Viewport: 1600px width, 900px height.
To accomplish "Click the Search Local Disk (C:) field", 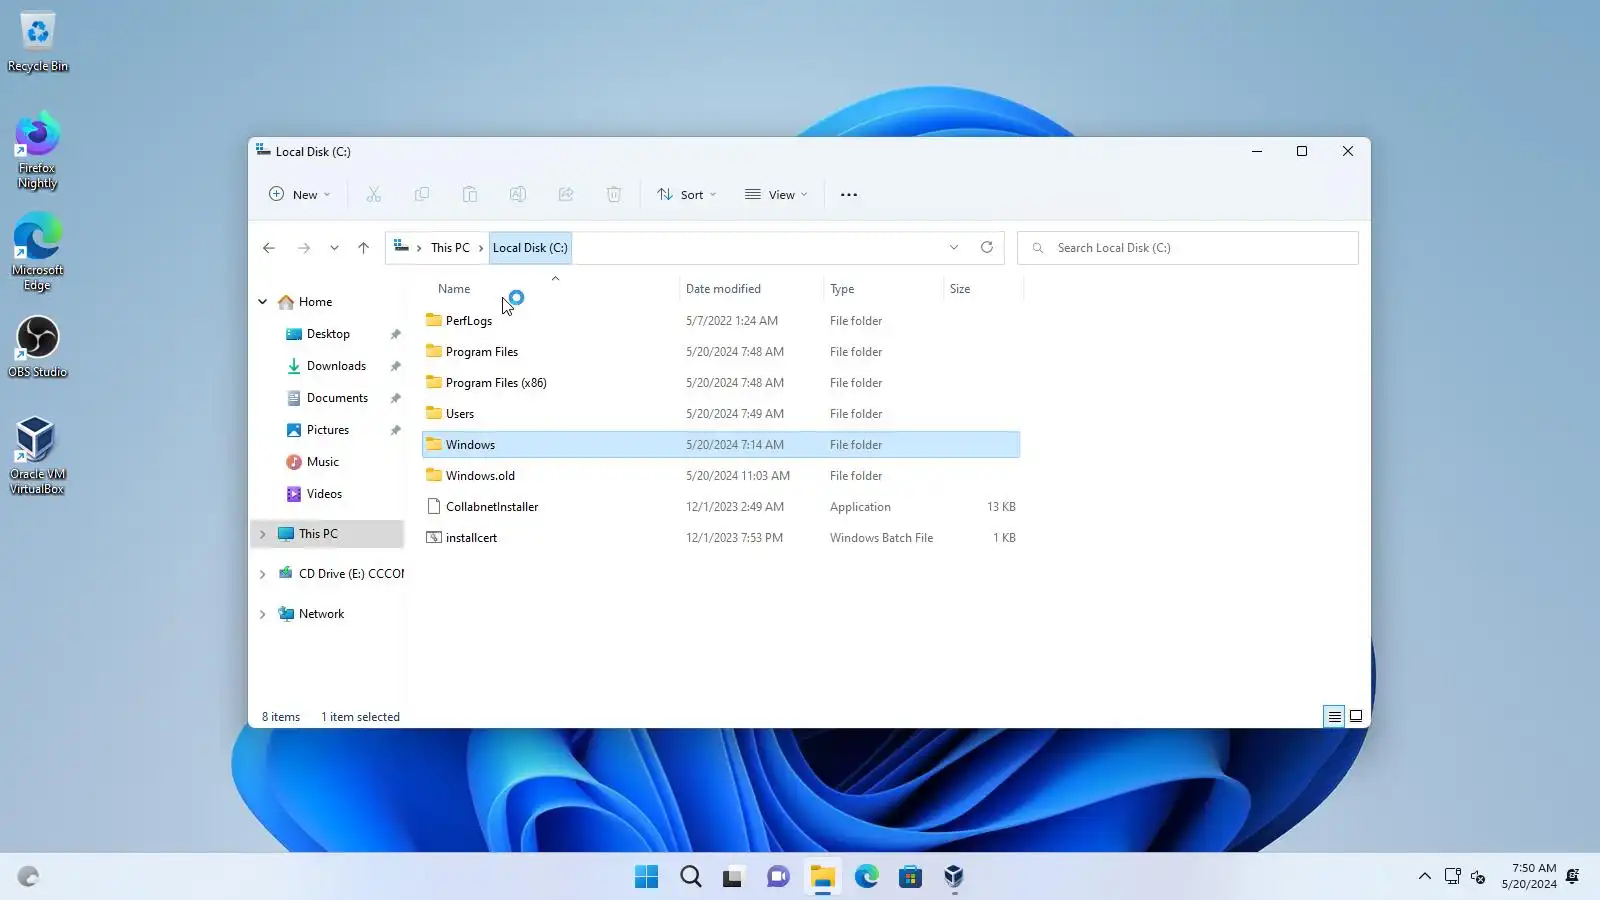I will point(1188,248).
